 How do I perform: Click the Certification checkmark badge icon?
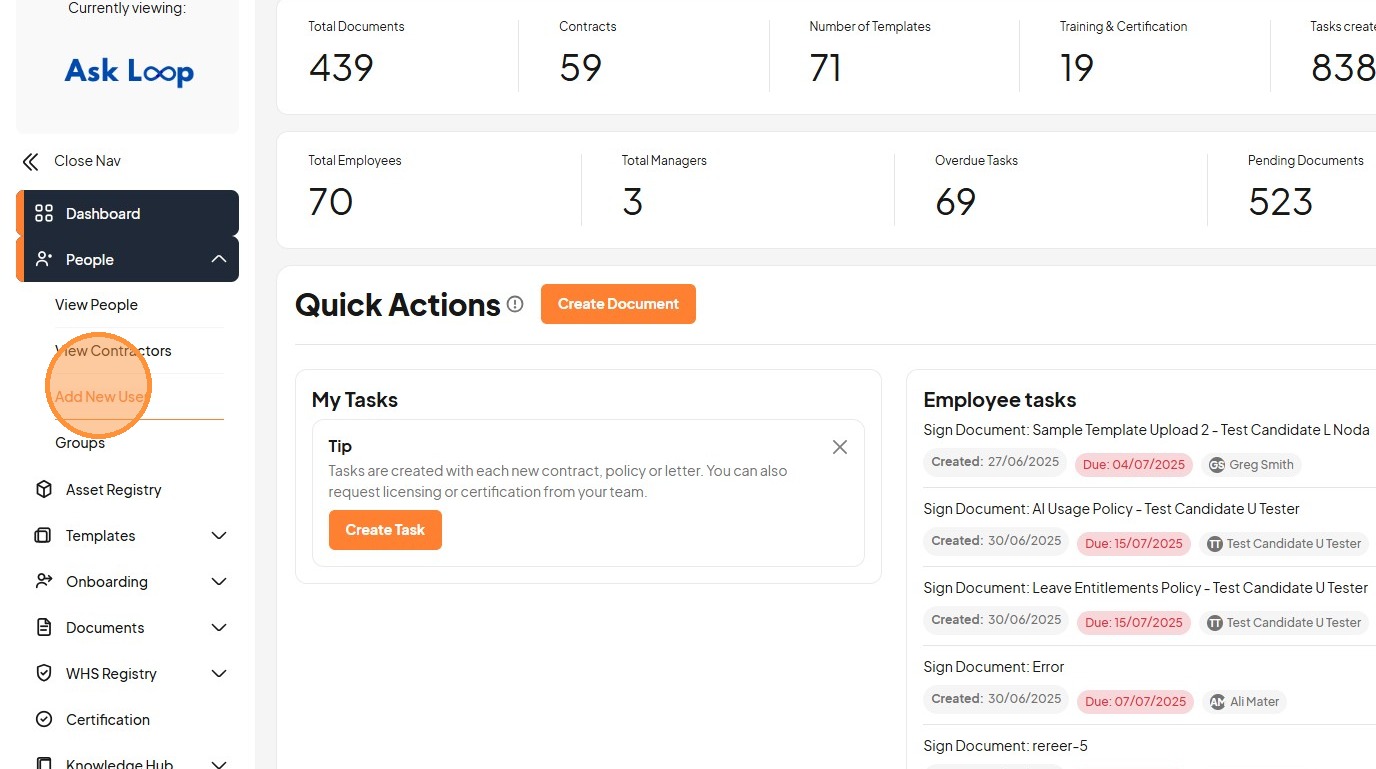[x=44, y=719]
